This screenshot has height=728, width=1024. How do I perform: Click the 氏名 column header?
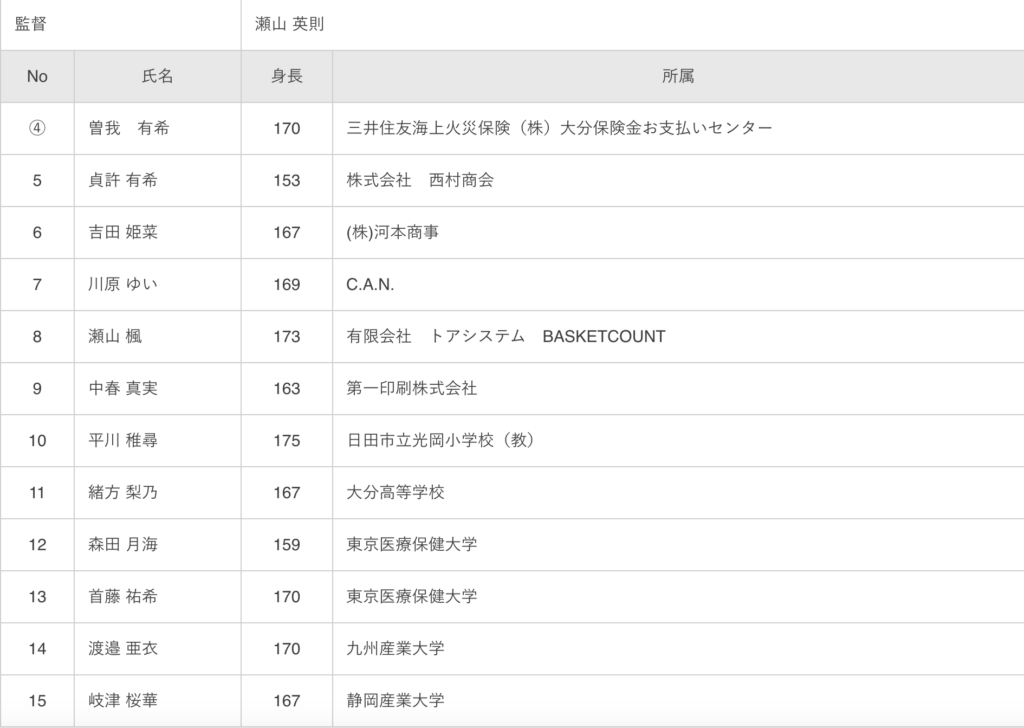tap(157, 76)
